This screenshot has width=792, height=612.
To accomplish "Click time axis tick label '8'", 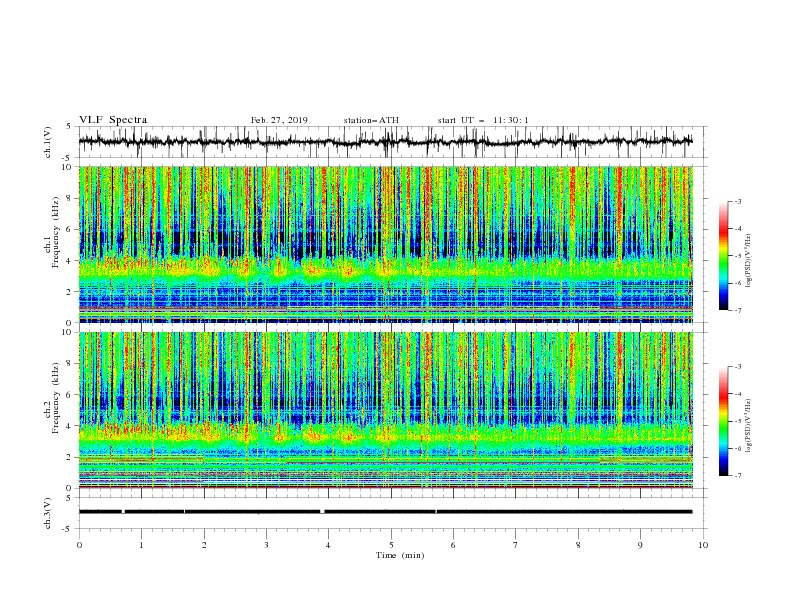I will pos(578,545).
